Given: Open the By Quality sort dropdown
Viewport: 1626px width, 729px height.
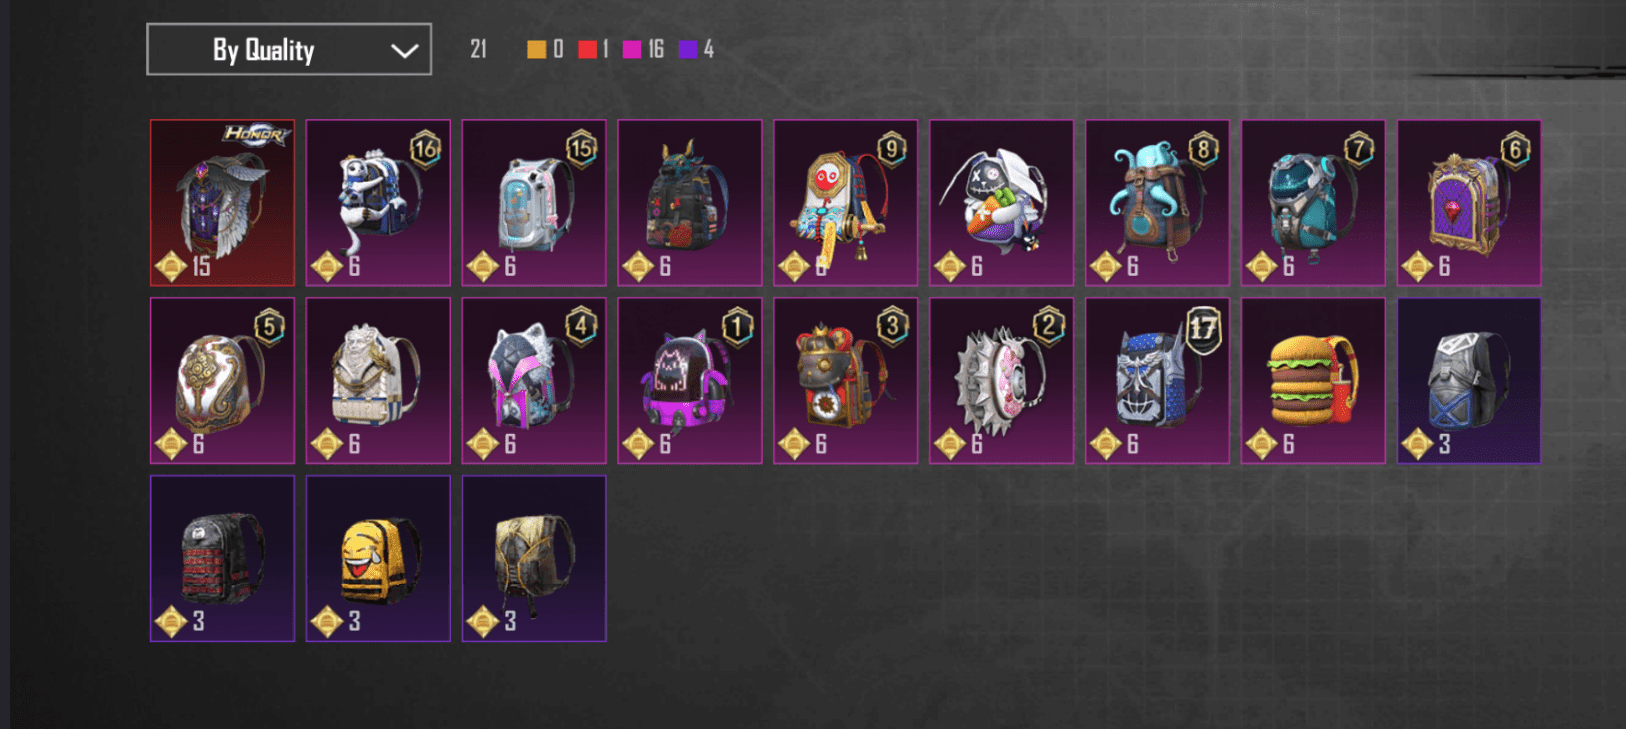Looking at the screenshot, I should [x=289, y=50].
